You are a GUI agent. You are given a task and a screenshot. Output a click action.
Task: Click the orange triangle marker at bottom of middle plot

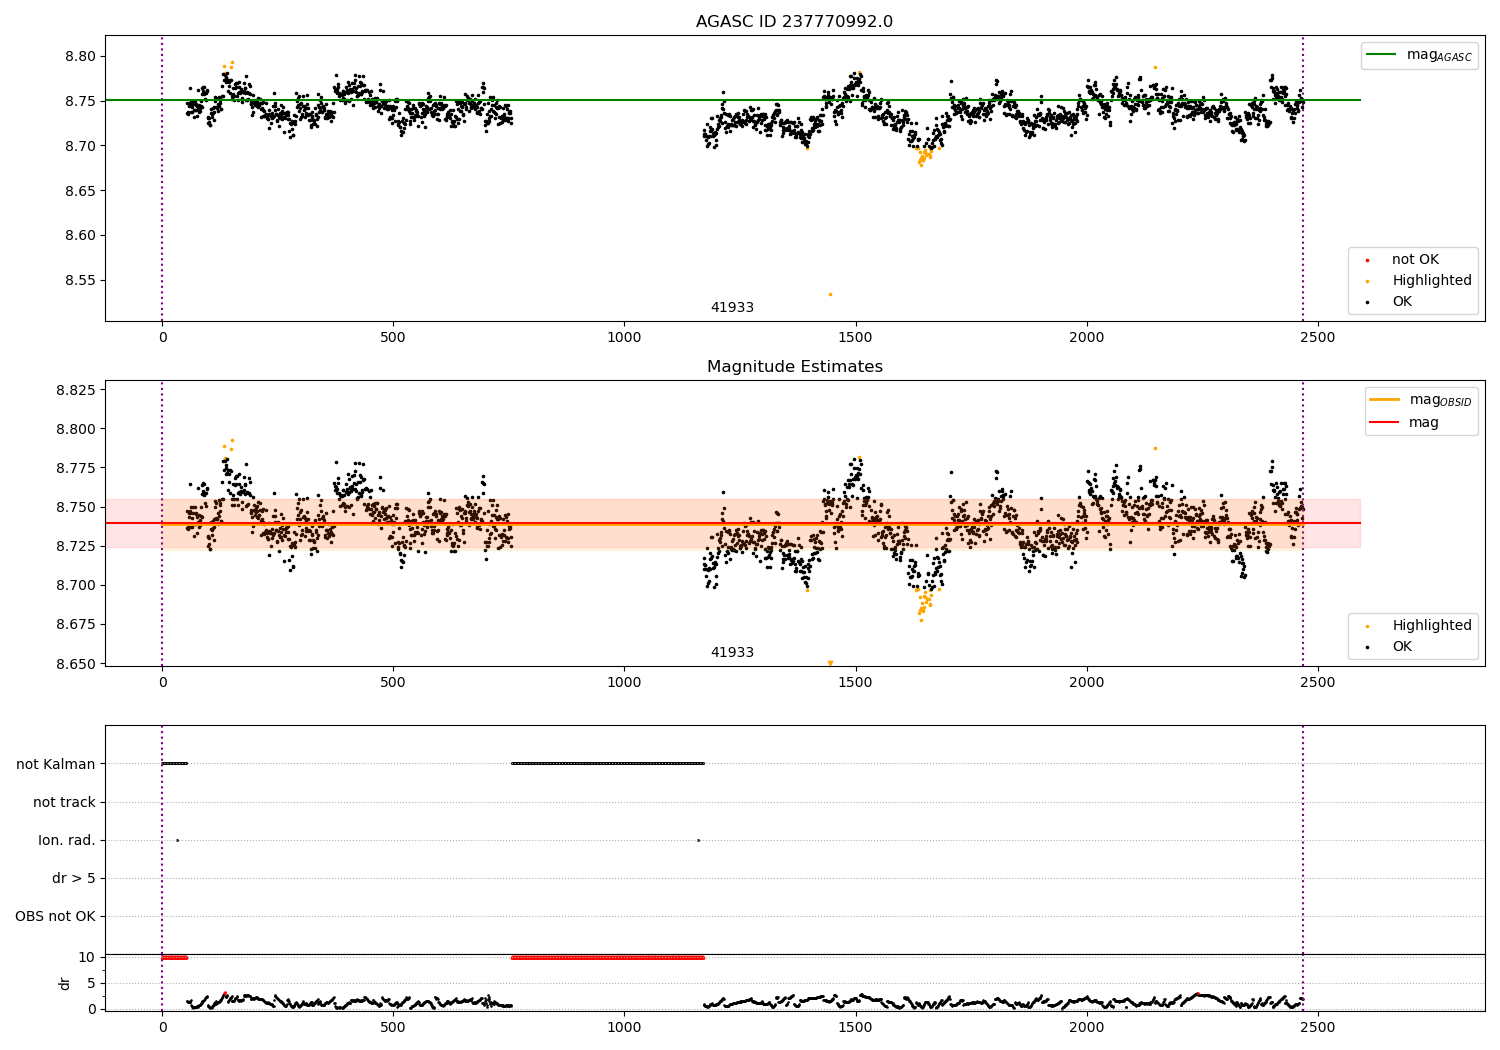[x=830, y=663]
